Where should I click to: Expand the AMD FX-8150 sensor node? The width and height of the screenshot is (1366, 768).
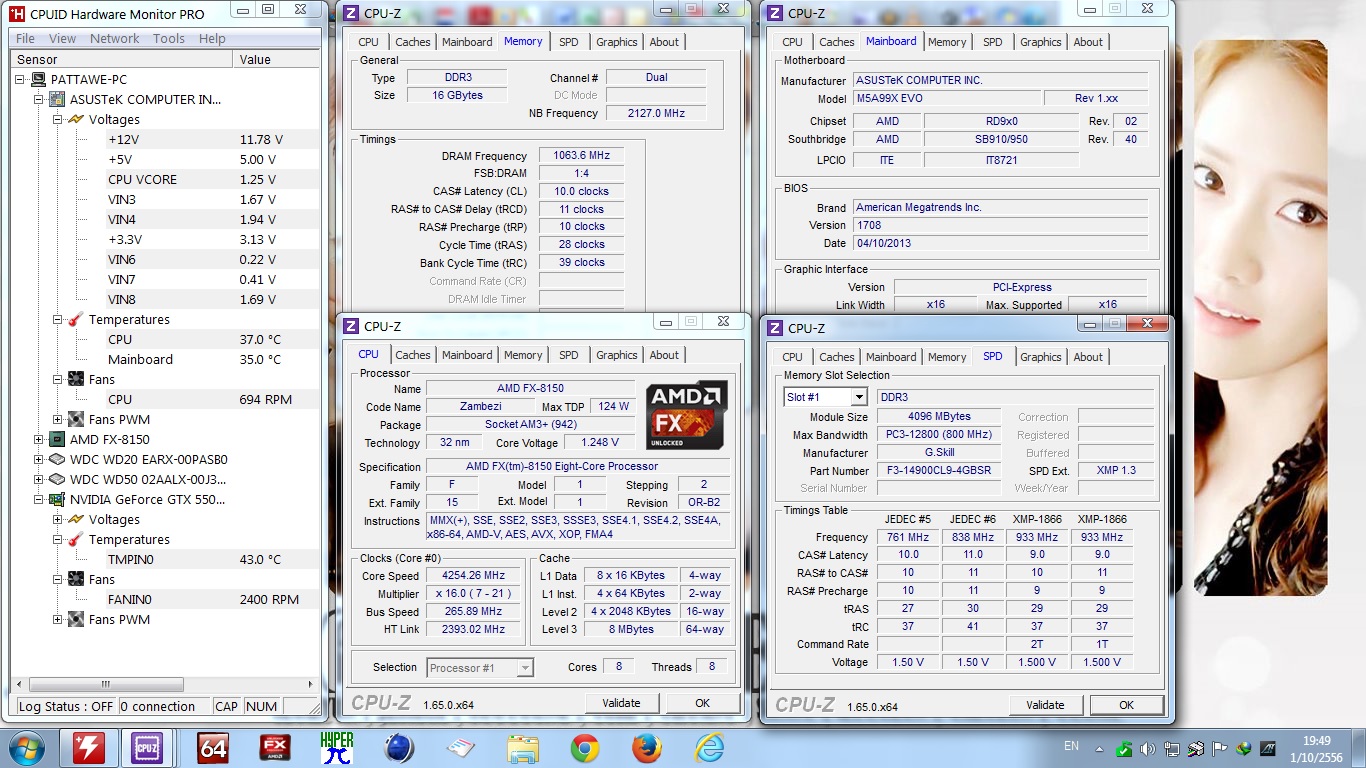point(40,439)
